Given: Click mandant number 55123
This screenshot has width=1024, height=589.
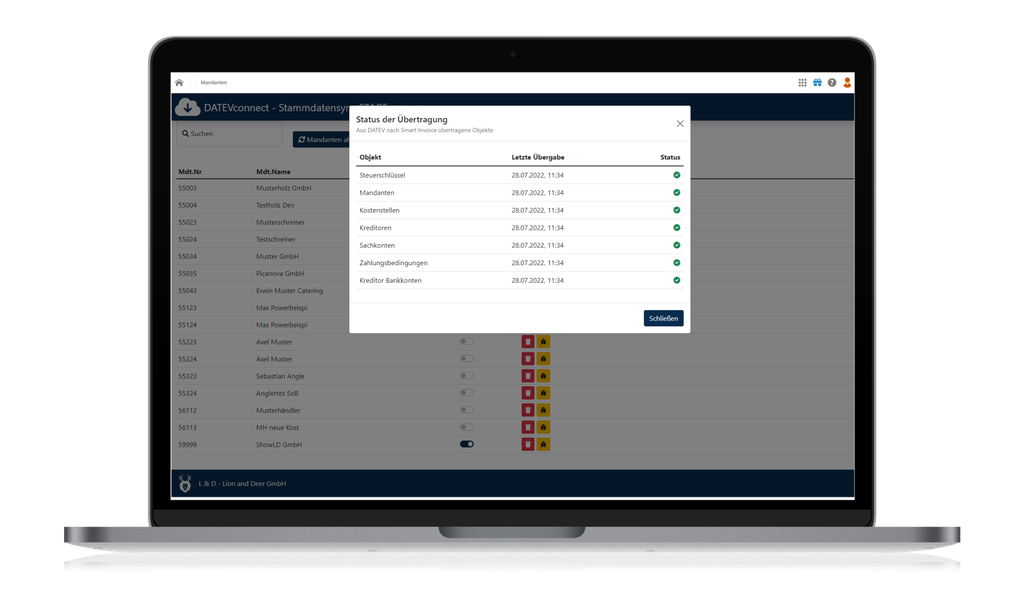Looking at the screenshot, I should click(x=187, y=308).
